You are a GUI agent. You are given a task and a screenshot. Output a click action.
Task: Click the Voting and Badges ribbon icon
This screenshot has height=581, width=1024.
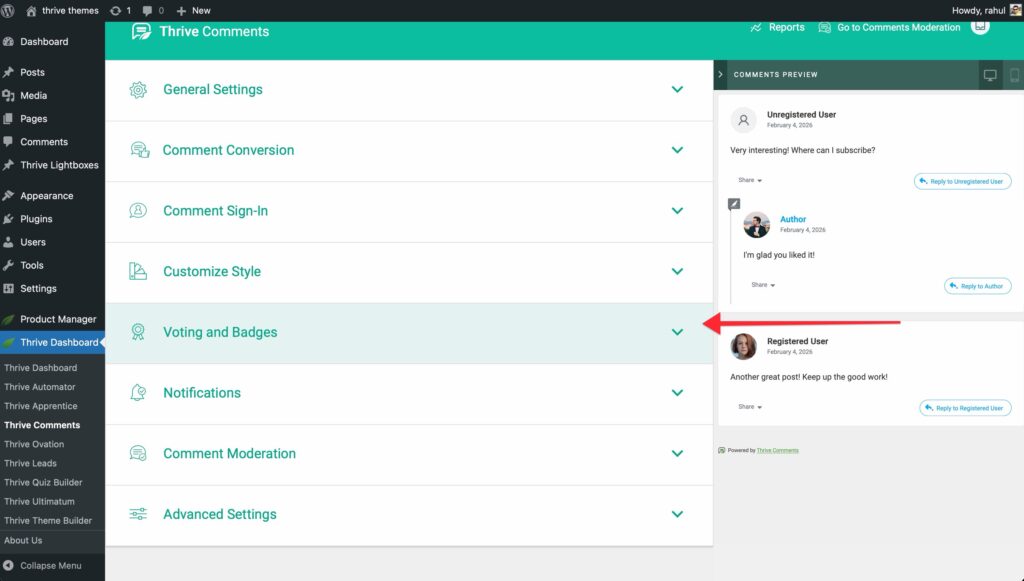tap(138, 332)
